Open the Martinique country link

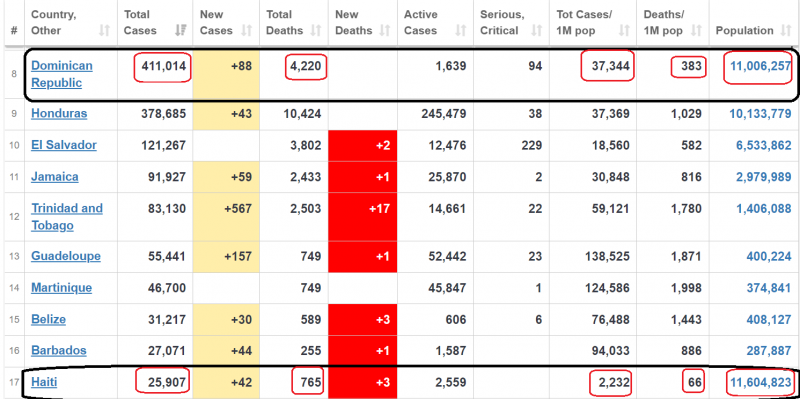tap(62, 288)
